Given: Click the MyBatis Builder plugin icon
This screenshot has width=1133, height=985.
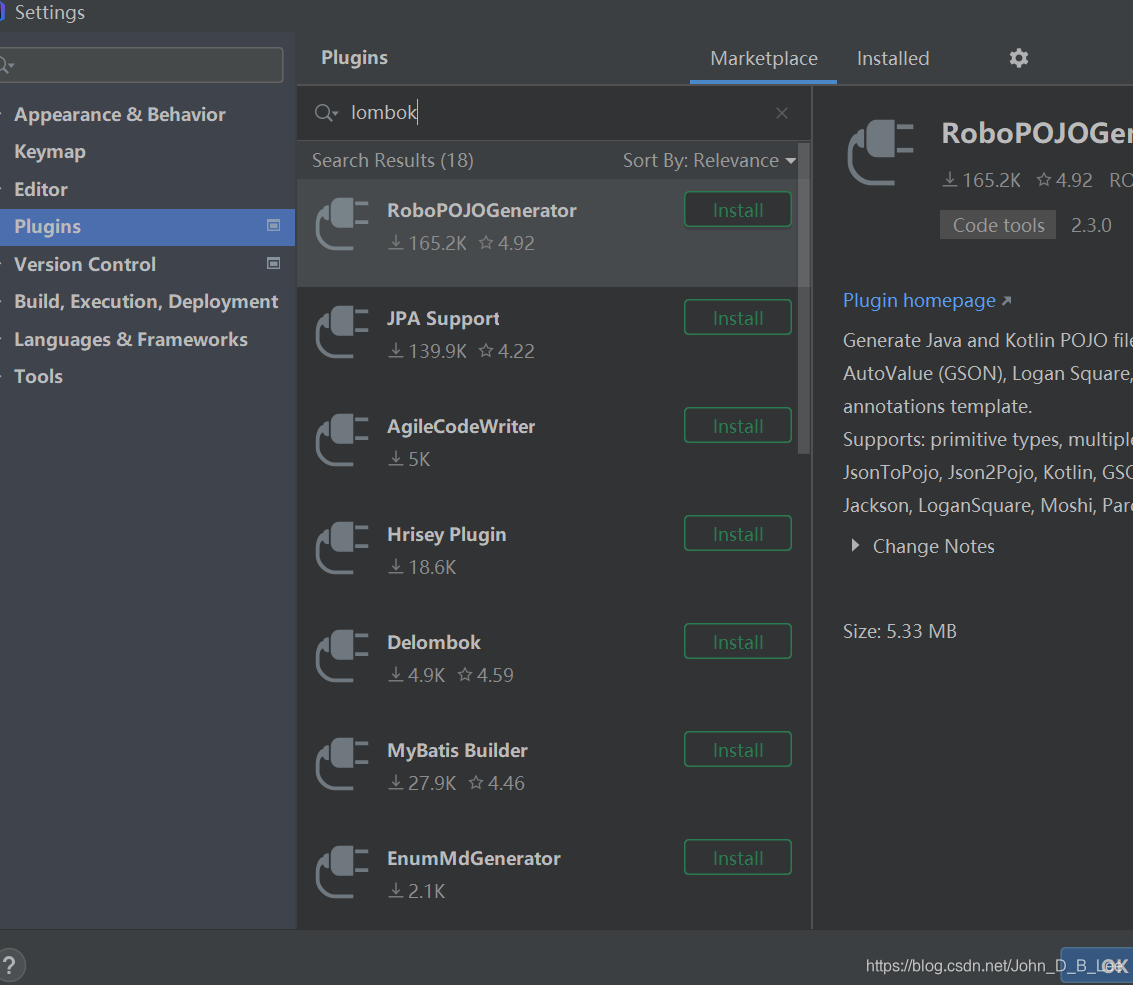Looking at the screenshot, I should [343, 764].
